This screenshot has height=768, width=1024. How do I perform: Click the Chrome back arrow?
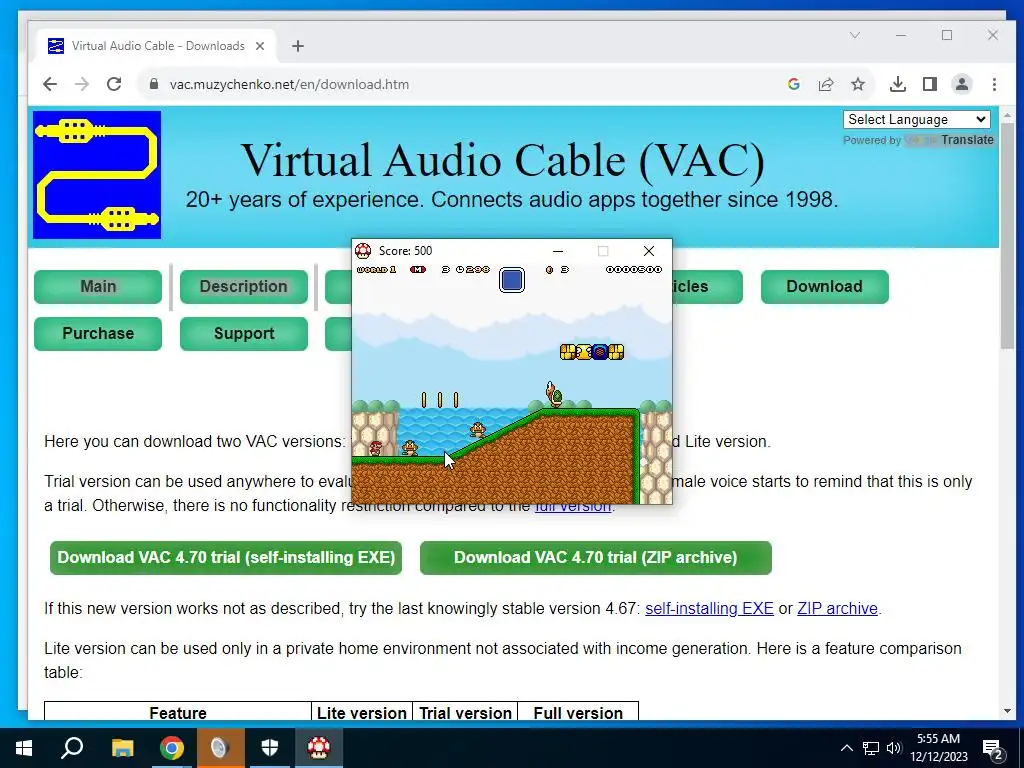click(50, 84)
